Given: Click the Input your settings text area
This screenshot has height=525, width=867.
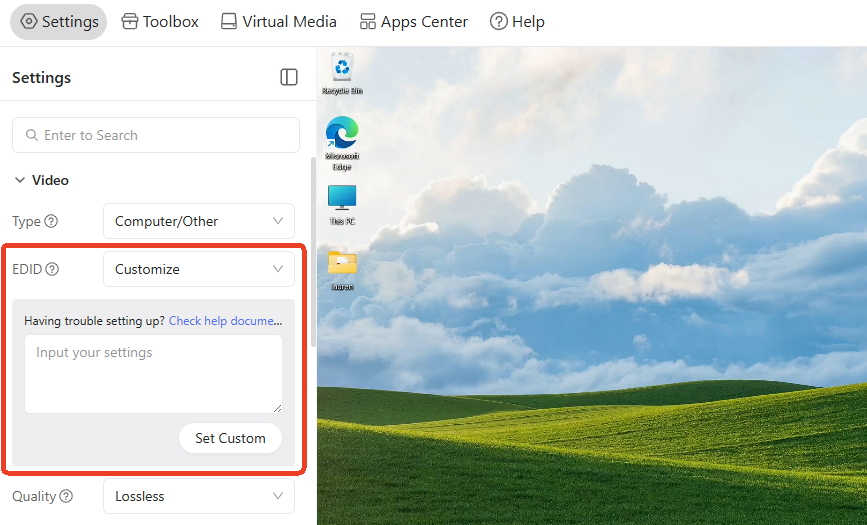Looking at the screenshot, I should [x=153, y=373].
